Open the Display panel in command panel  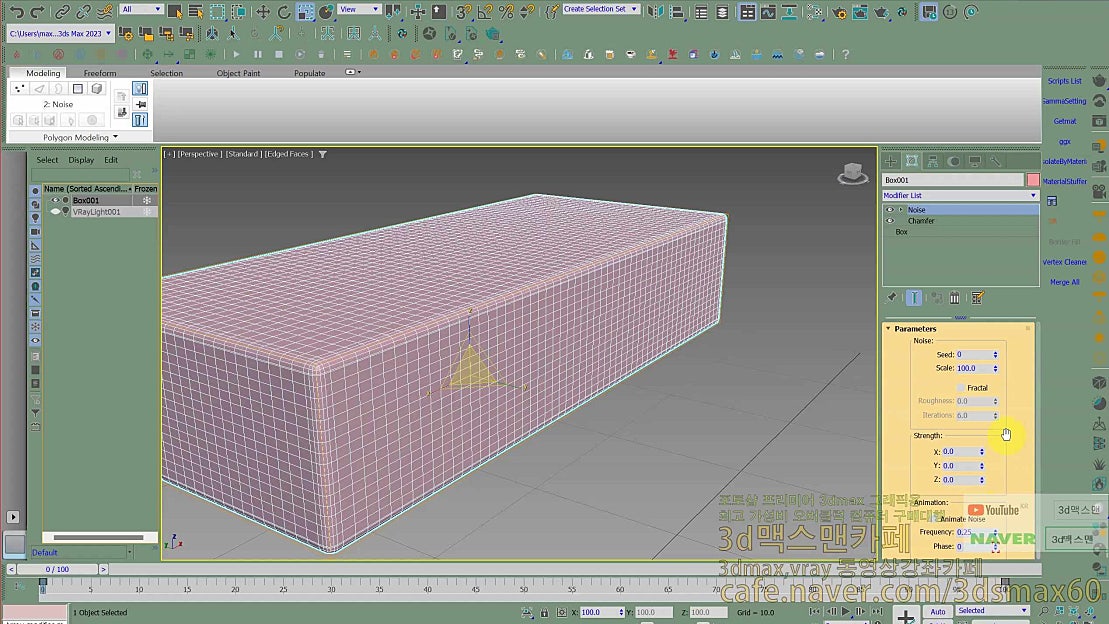(975, 160)
